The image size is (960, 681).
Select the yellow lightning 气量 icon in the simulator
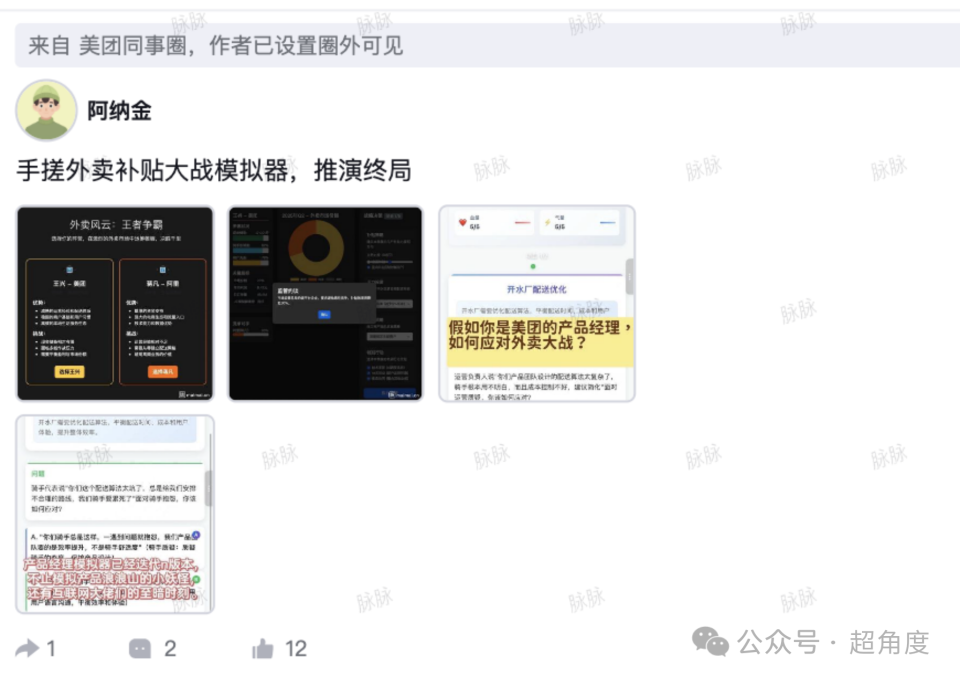pos(547,222)
